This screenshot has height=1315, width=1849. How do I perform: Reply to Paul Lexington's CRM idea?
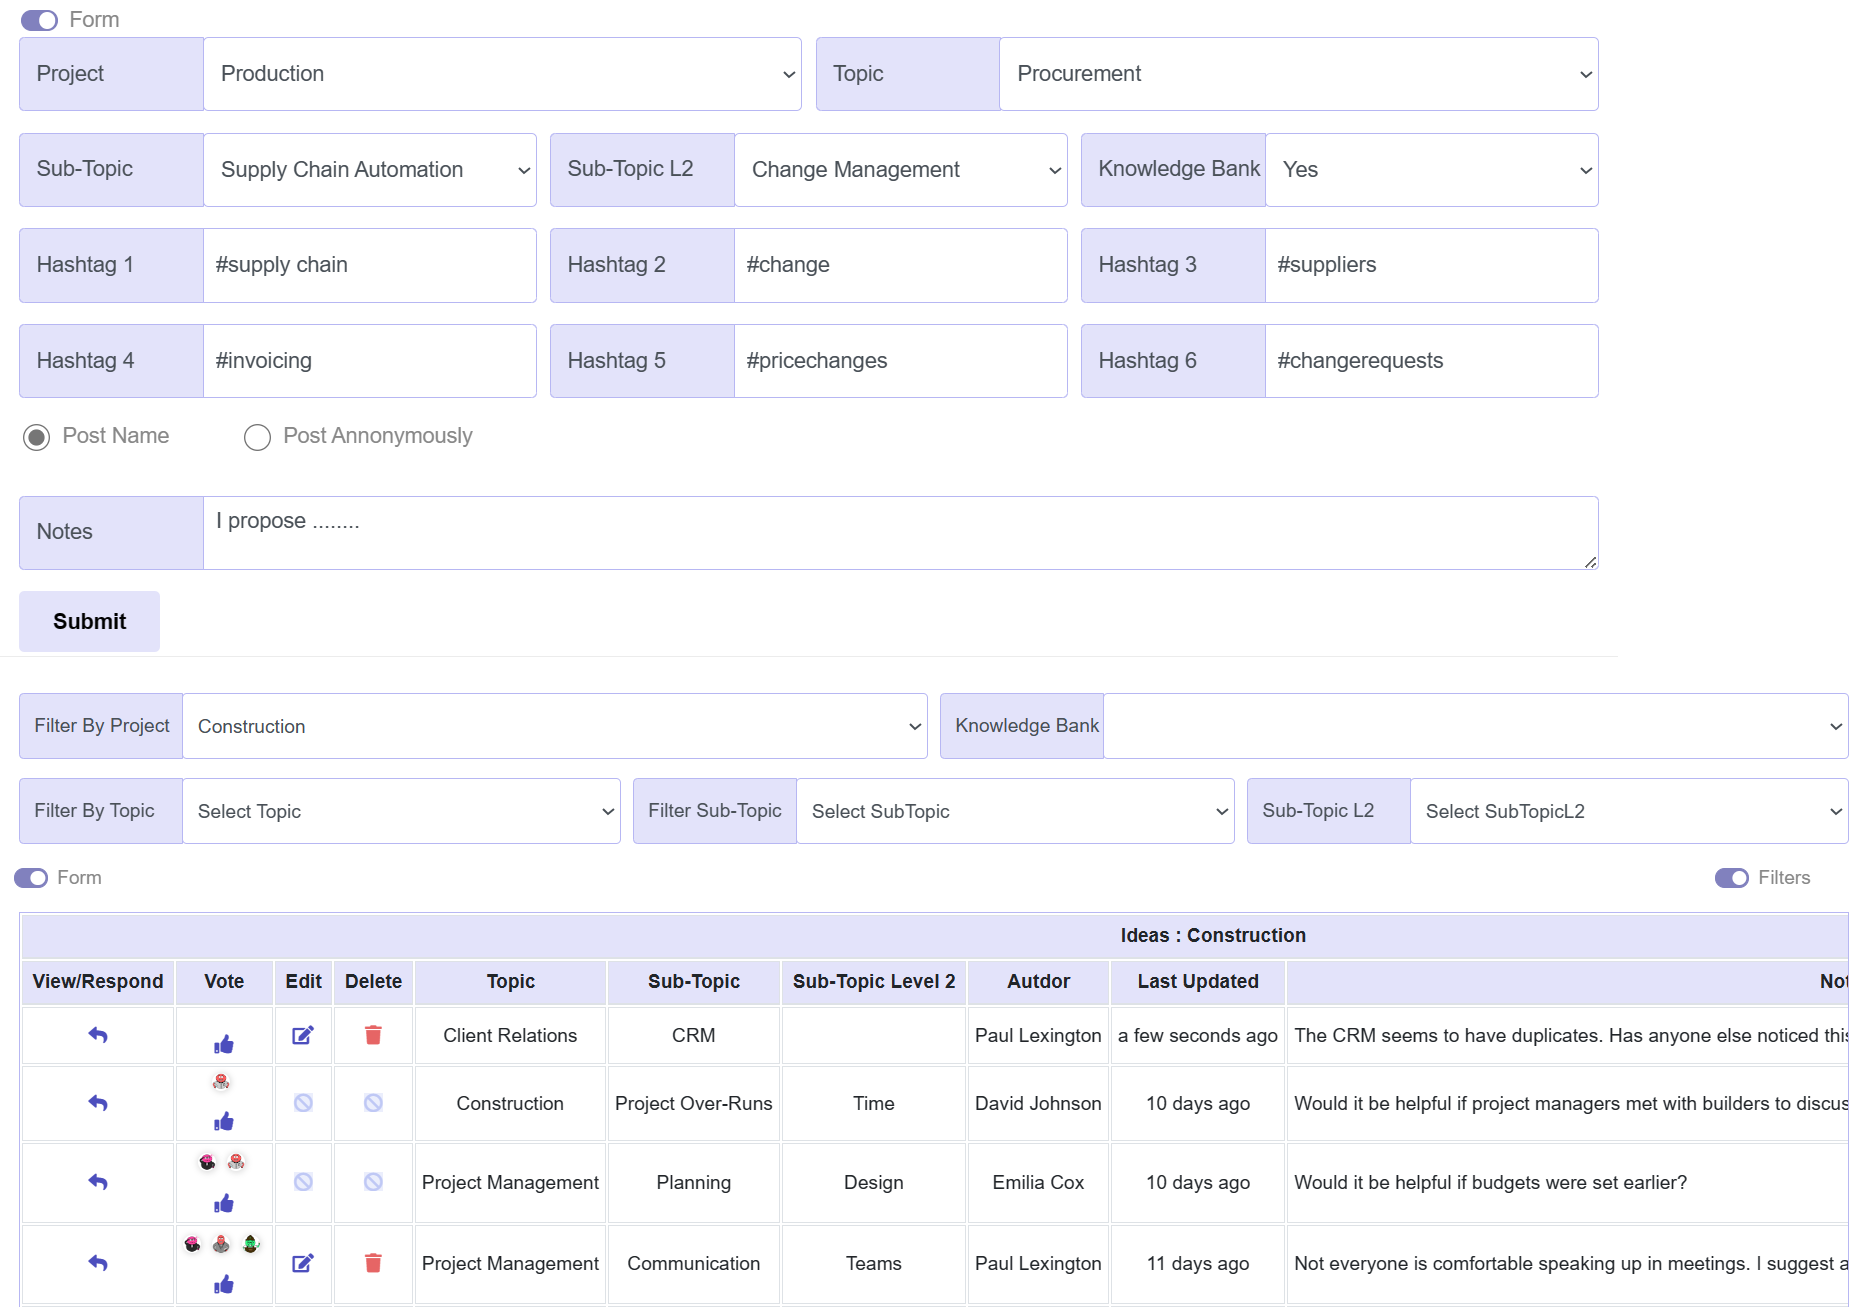97,1035
